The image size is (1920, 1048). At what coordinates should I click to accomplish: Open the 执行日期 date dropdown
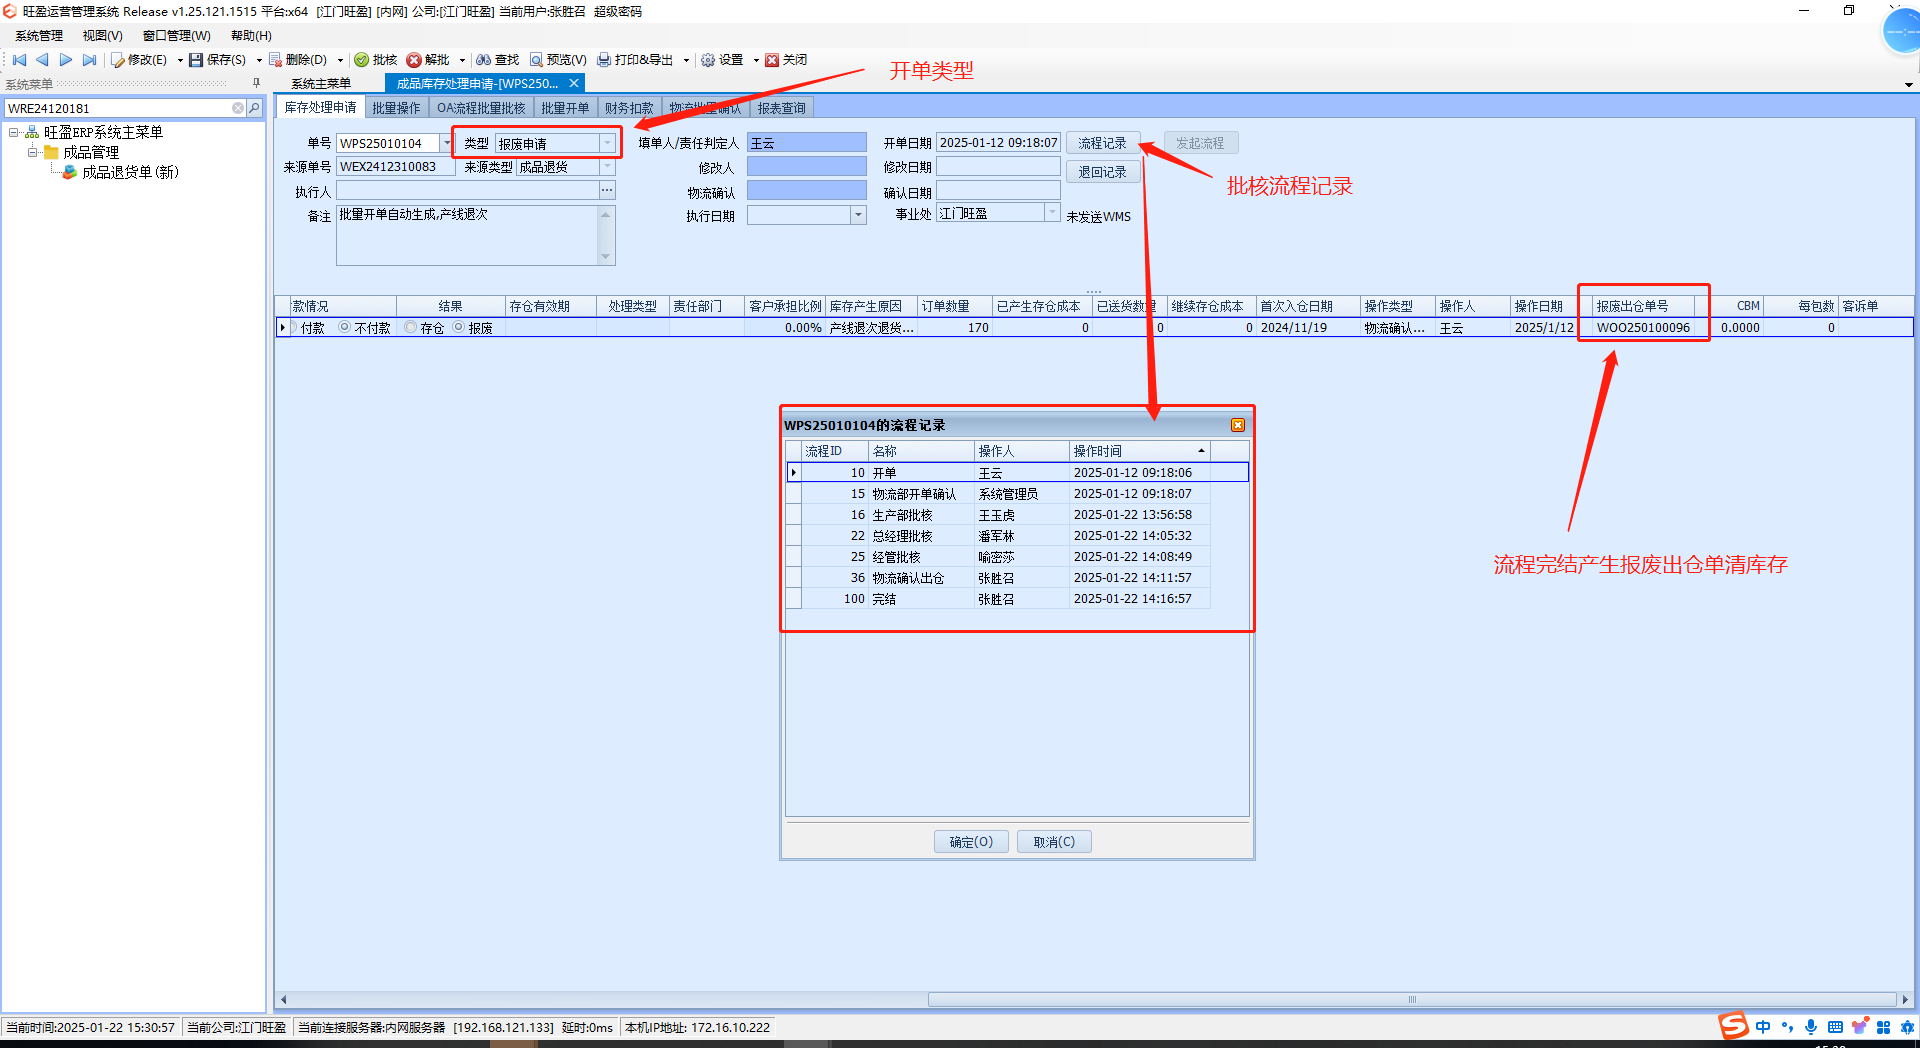pos(858,215)
